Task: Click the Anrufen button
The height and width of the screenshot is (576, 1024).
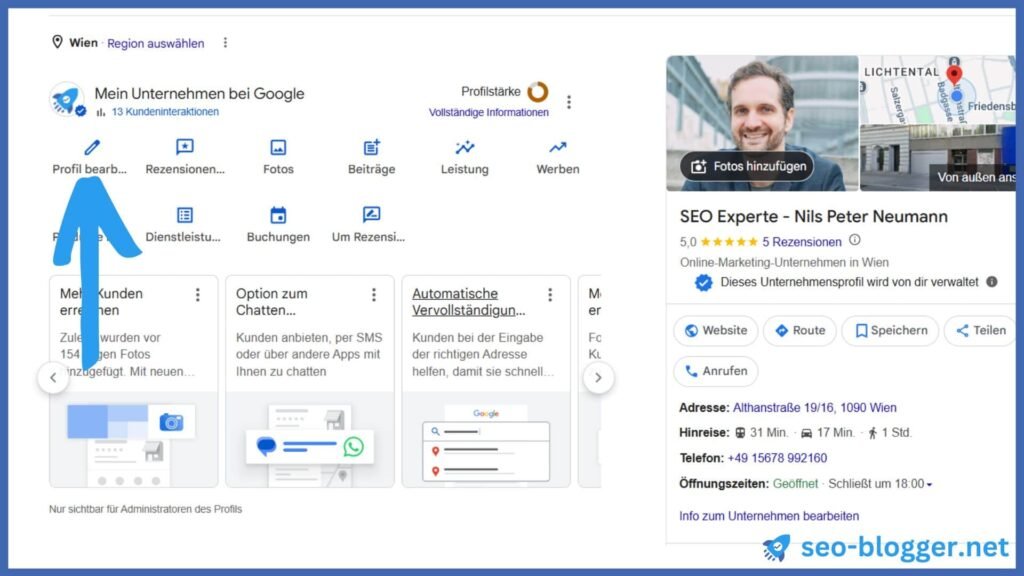Action: tap(716, 371)
